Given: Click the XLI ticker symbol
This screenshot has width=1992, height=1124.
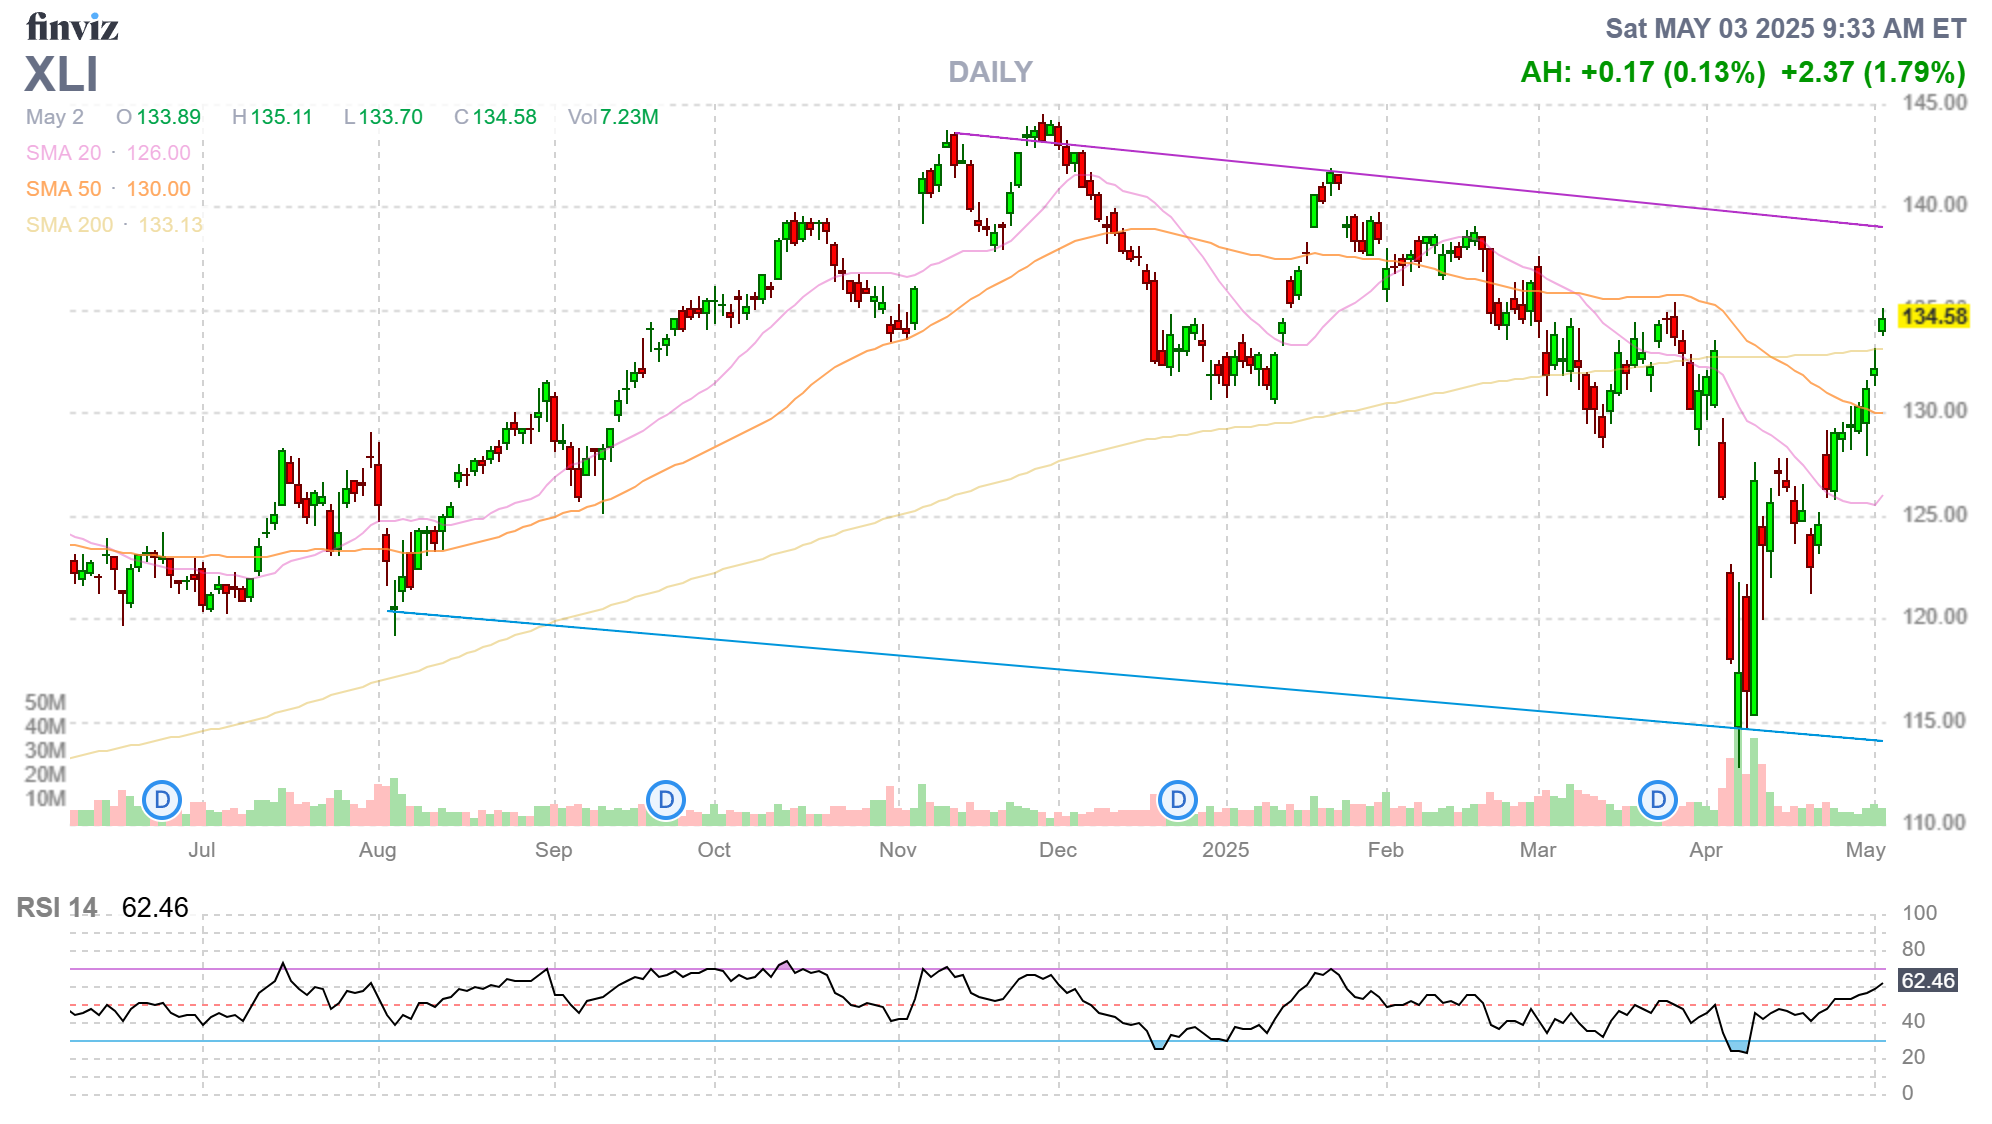Looking at the screenshot, I should [62, 75].
